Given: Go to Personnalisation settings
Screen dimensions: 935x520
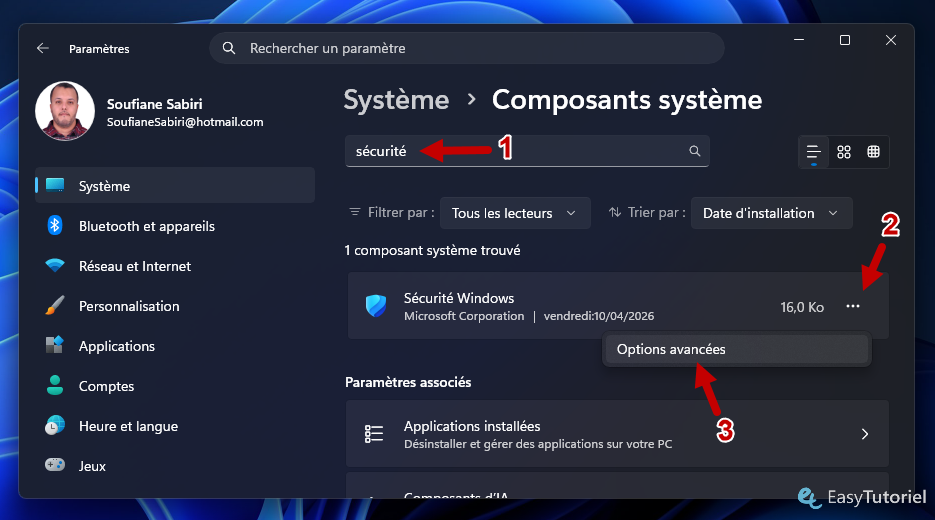Looking at the screenshot, I should pos(175,306).
